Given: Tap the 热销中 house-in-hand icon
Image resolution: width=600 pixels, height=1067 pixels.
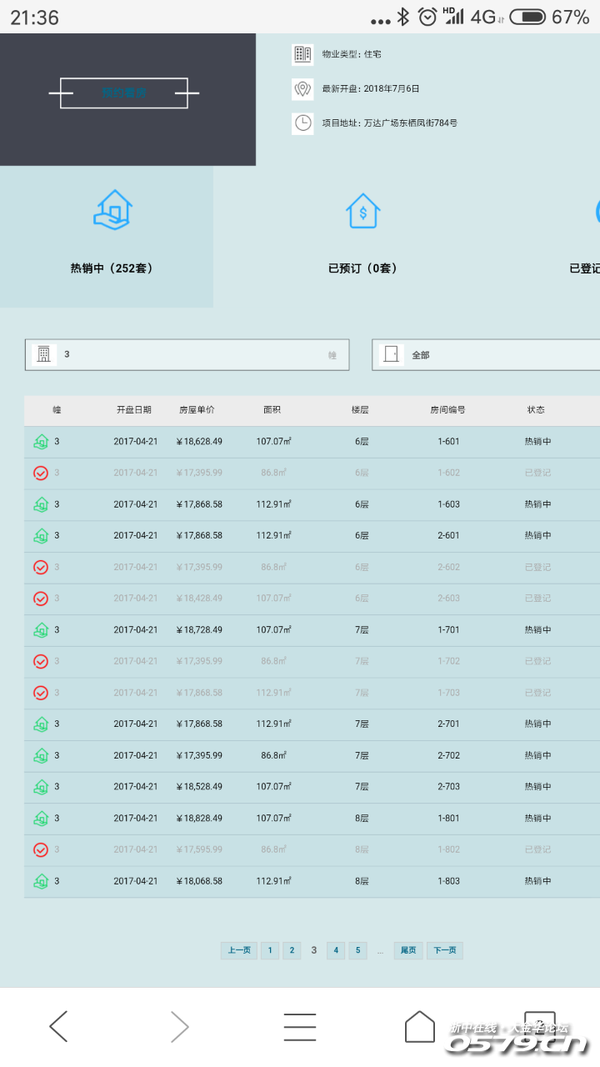Looking at the screenshot, I should click(112, 210).
